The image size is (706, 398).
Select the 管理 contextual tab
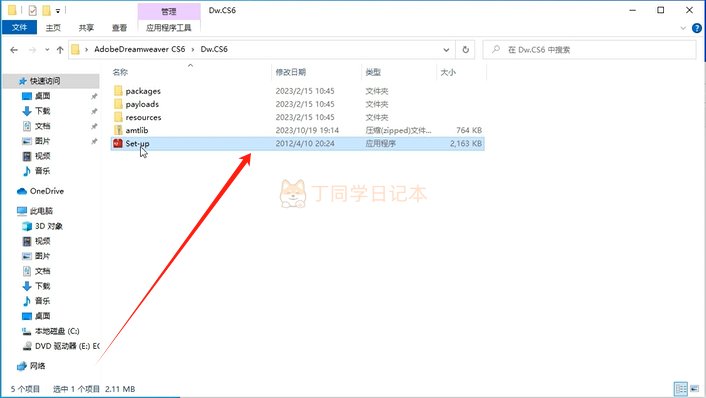tap(169, 11)
